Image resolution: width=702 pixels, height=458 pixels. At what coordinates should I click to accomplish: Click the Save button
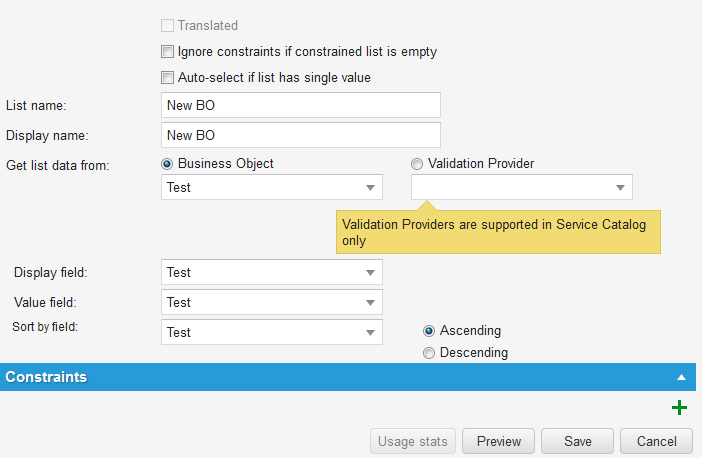[x=577, y=441]
